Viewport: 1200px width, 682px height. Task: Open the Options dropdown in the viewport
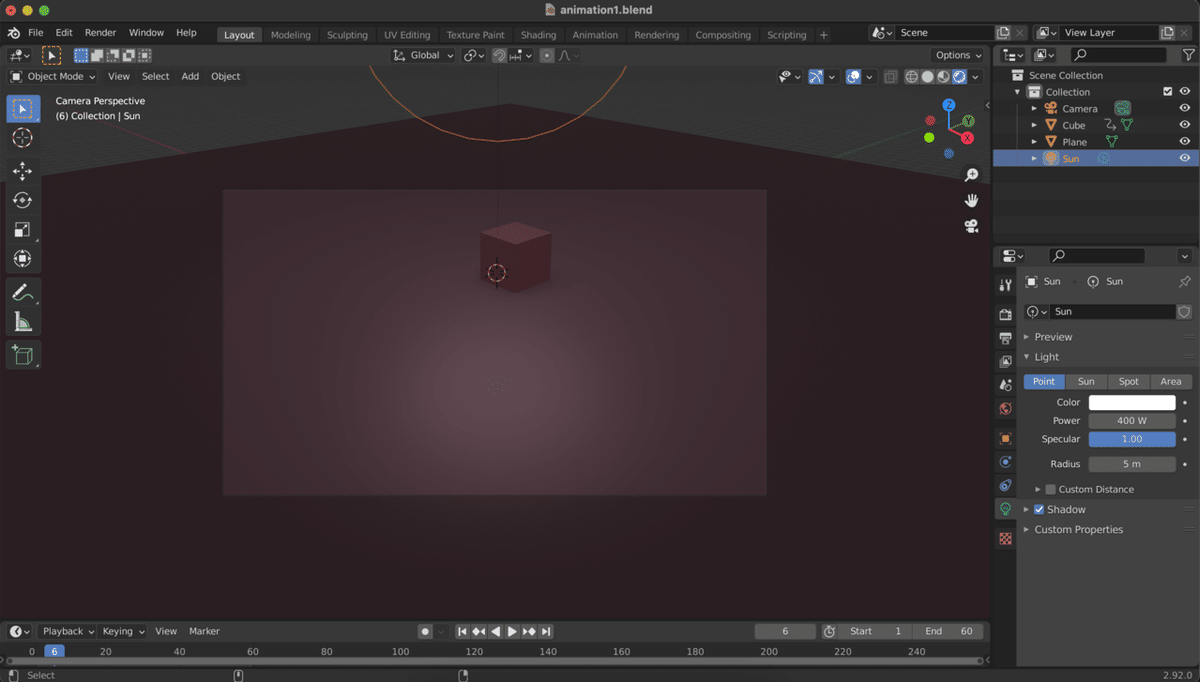point(958,55)
